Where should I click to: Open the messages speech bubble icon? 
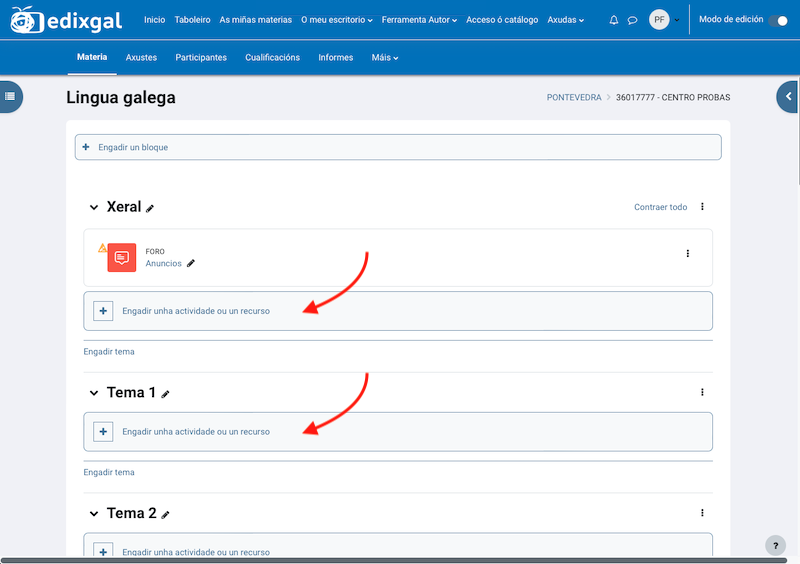[632, 20]
